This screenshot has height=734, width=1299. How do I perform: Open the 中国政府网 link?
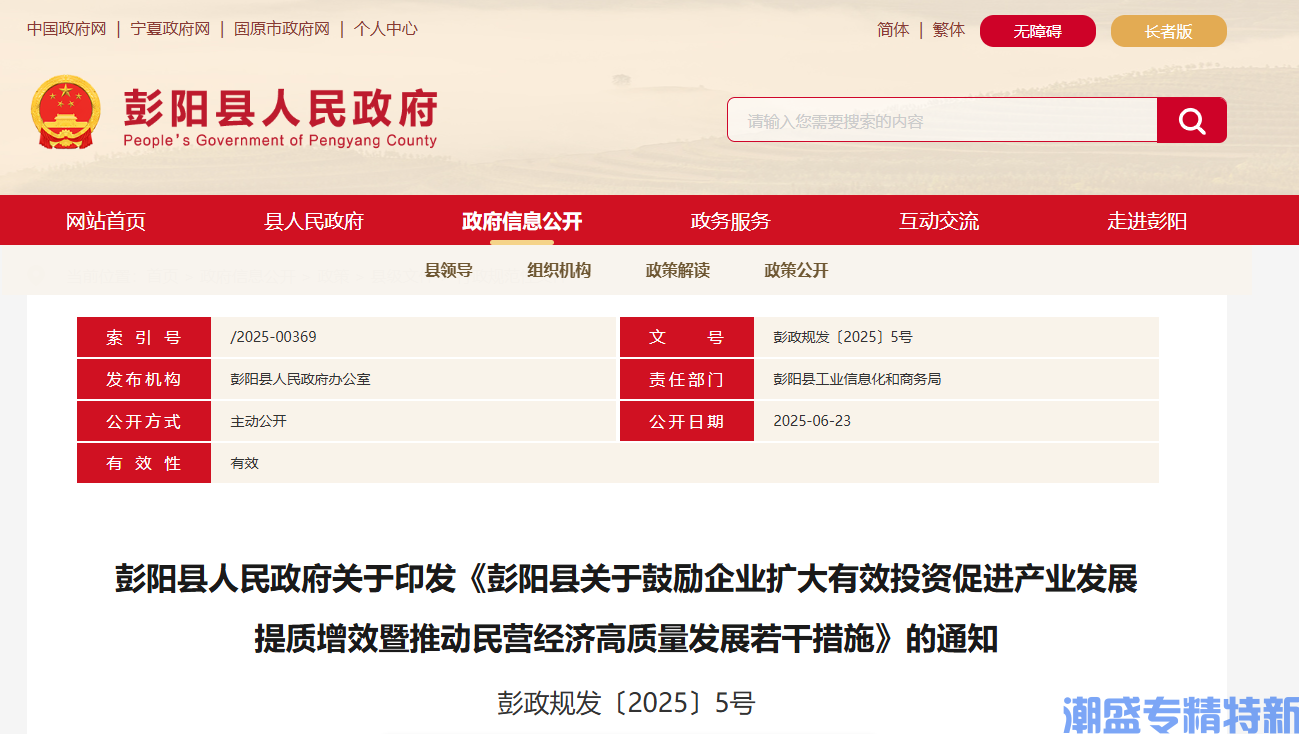[66, 29]
